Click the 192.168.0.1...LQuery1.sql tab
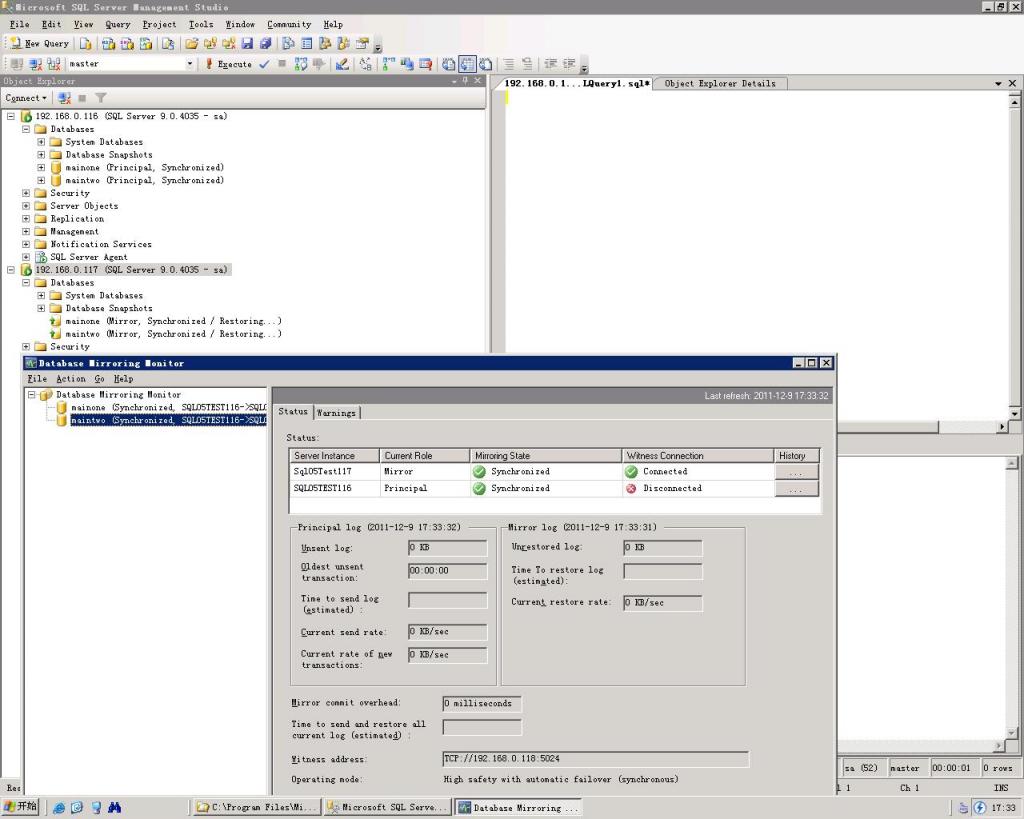This screenshot has height=819, width=1024. (x=577, y=84)
